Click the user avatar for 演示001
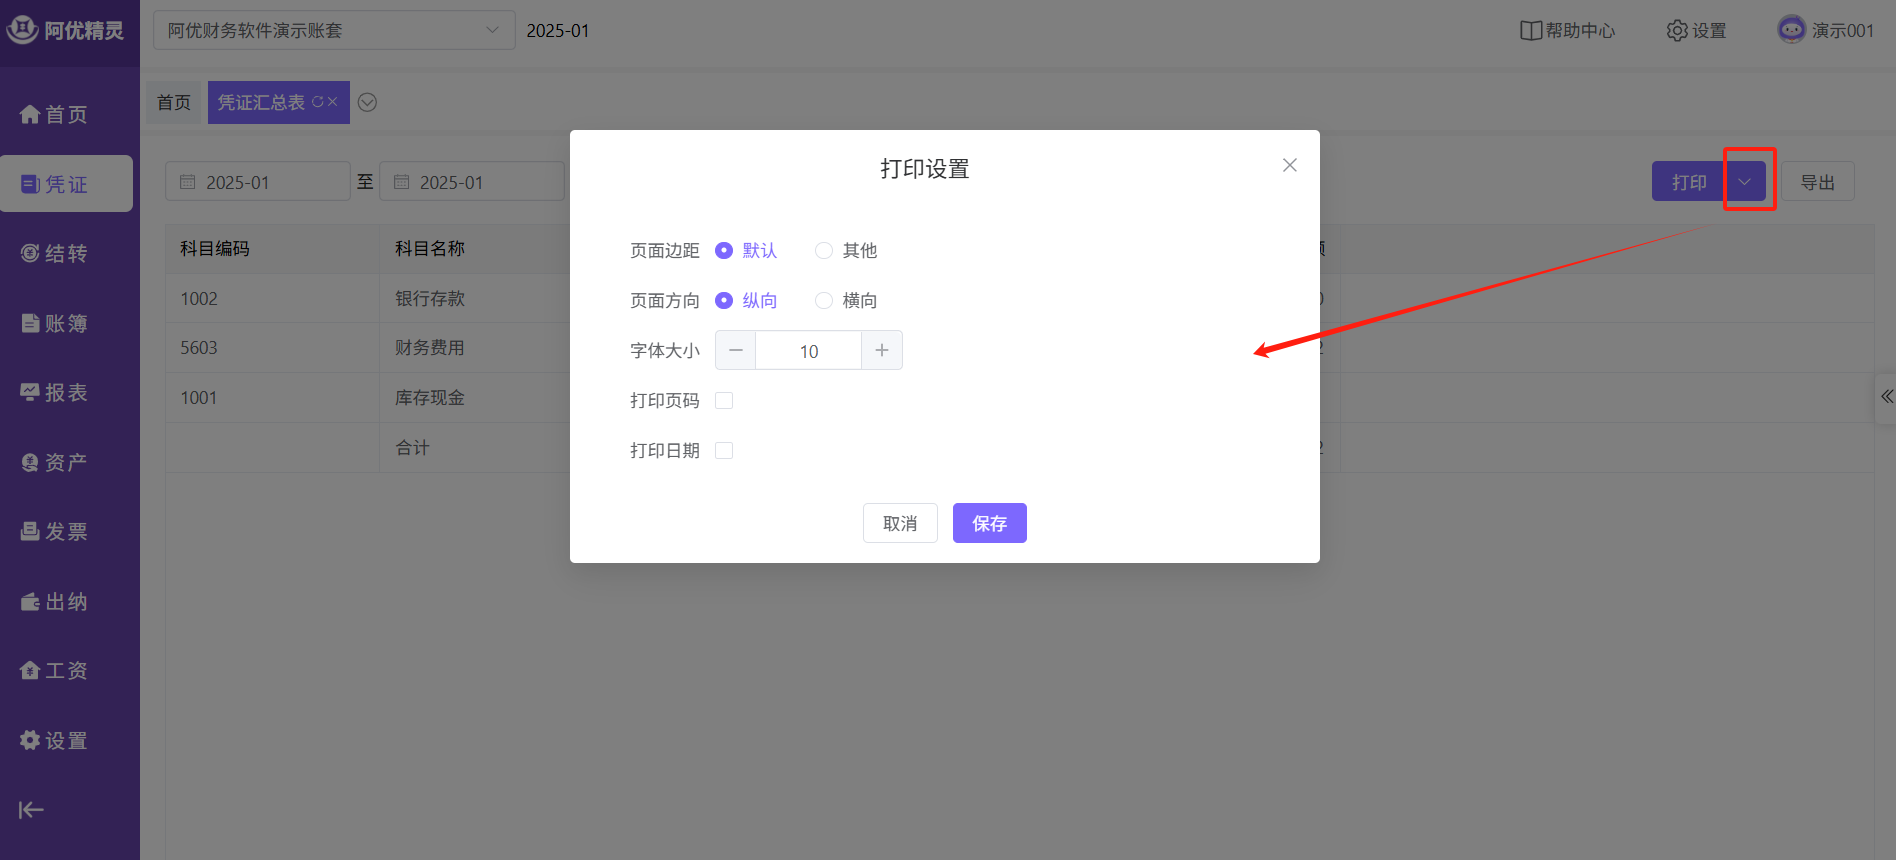Viewport: 1896px width, 860px height. coord(1791,30)
